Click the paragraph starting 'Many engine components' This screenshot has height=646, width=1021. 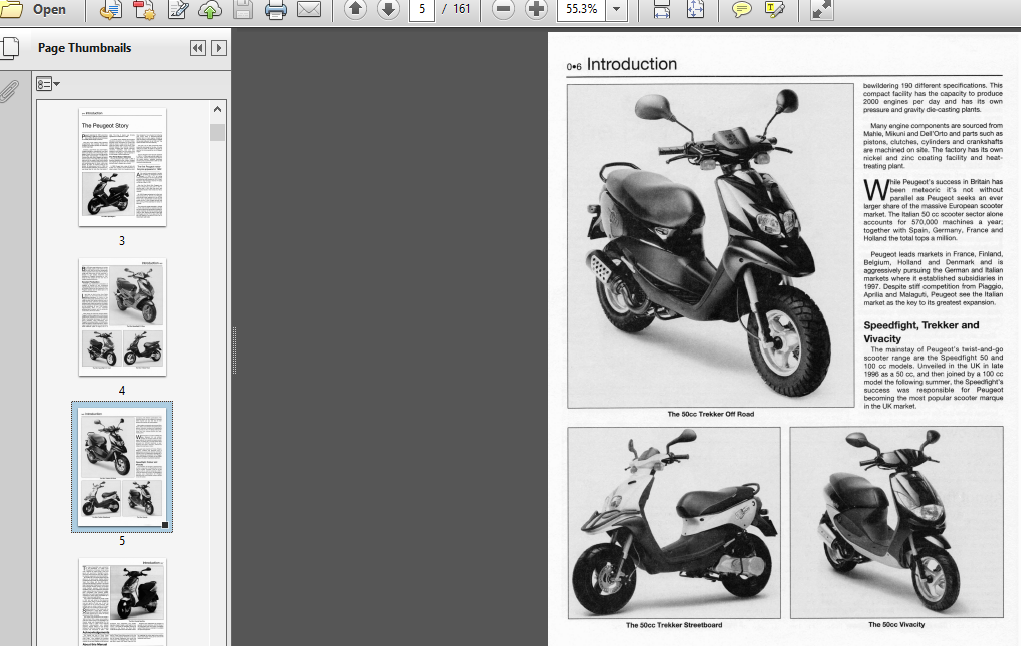click(933, 145)
